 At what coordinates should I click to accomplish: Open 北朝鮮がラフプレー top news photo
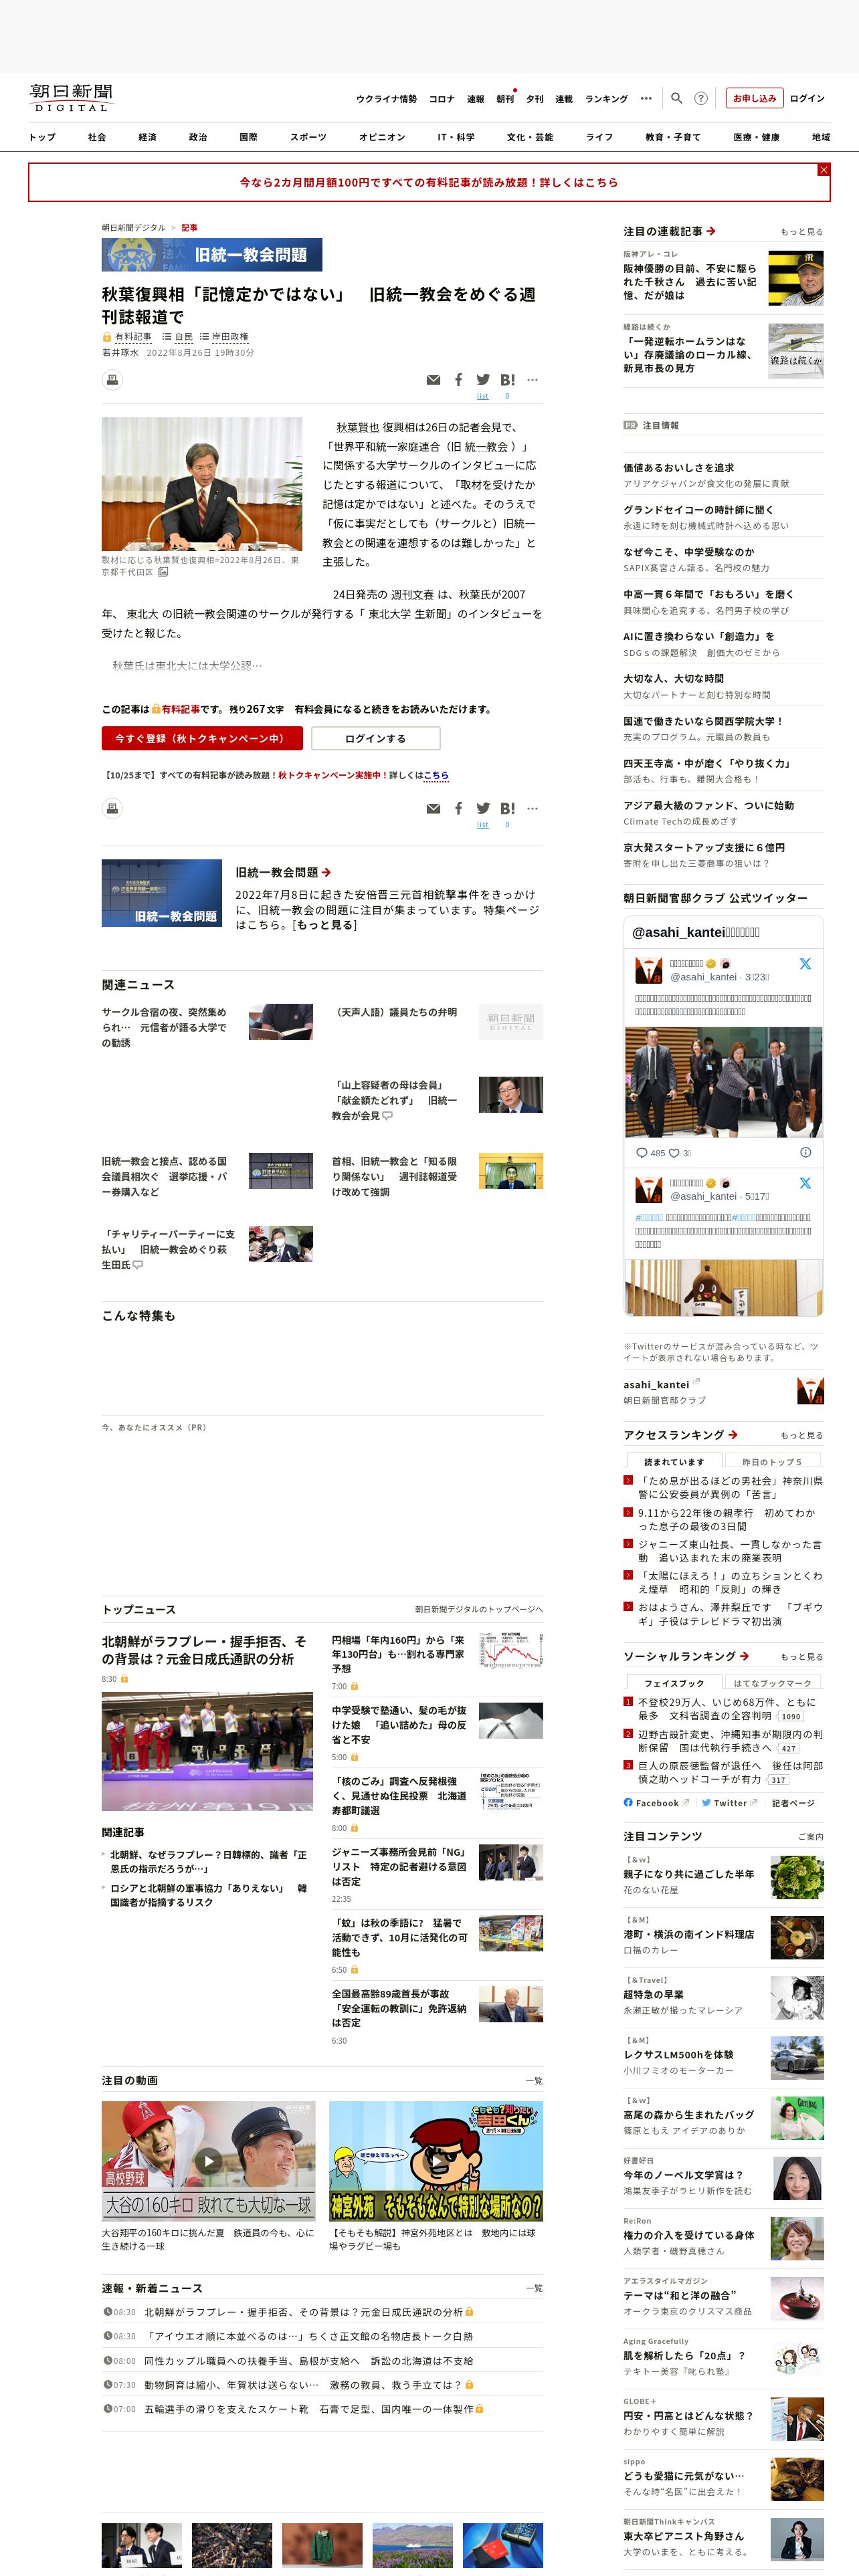coord(207,1751)
